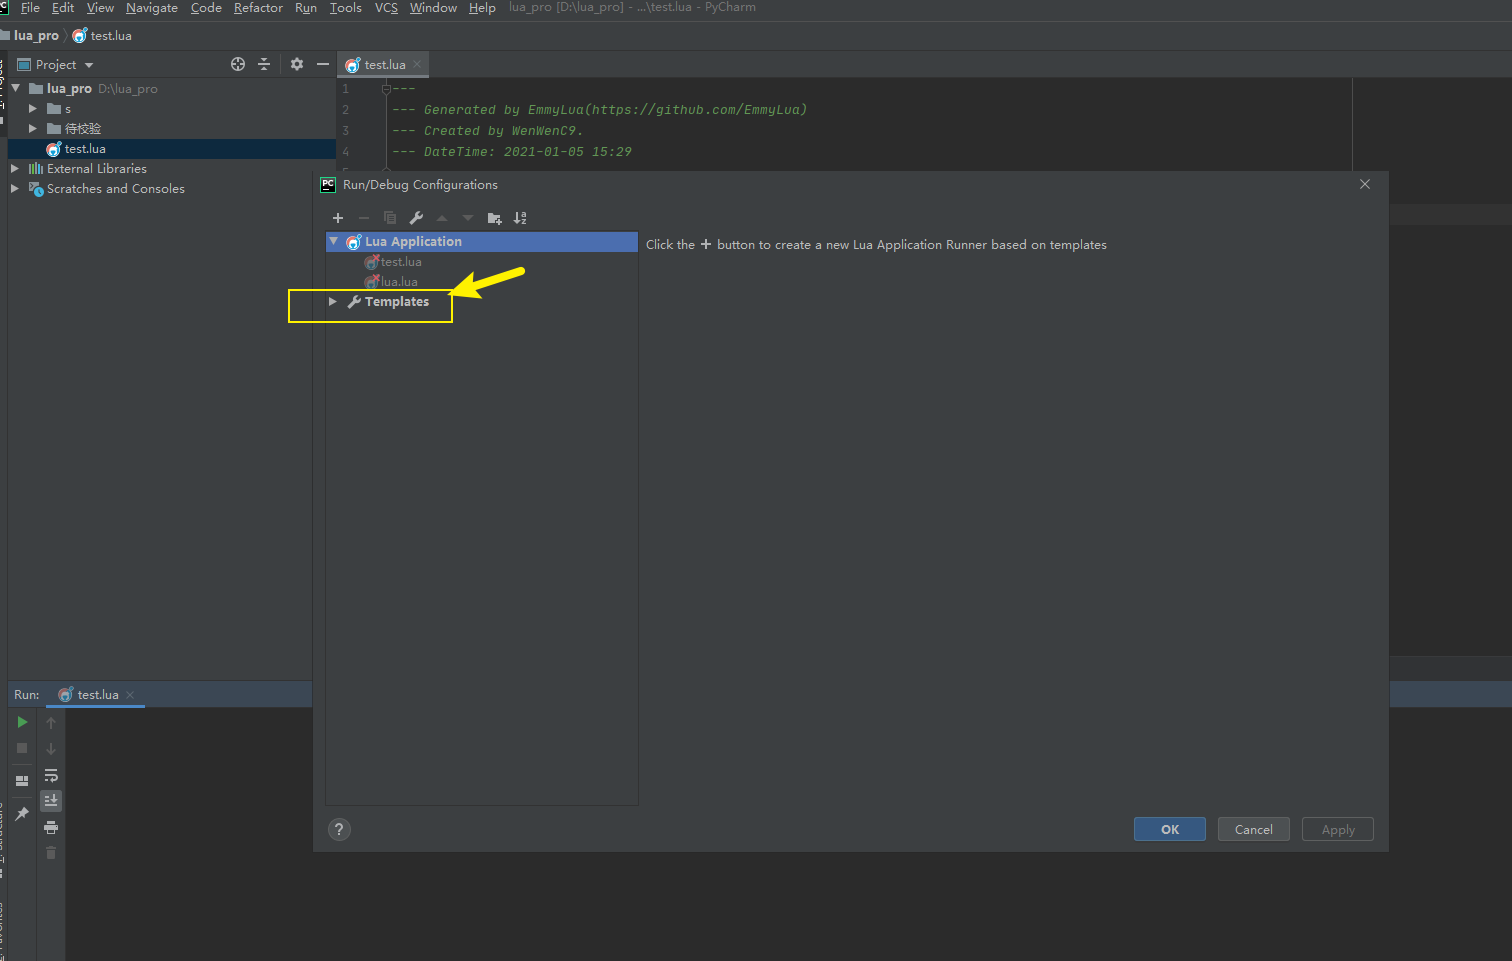
Task: Close the test.lua editor tab
Action: [417, 64]
